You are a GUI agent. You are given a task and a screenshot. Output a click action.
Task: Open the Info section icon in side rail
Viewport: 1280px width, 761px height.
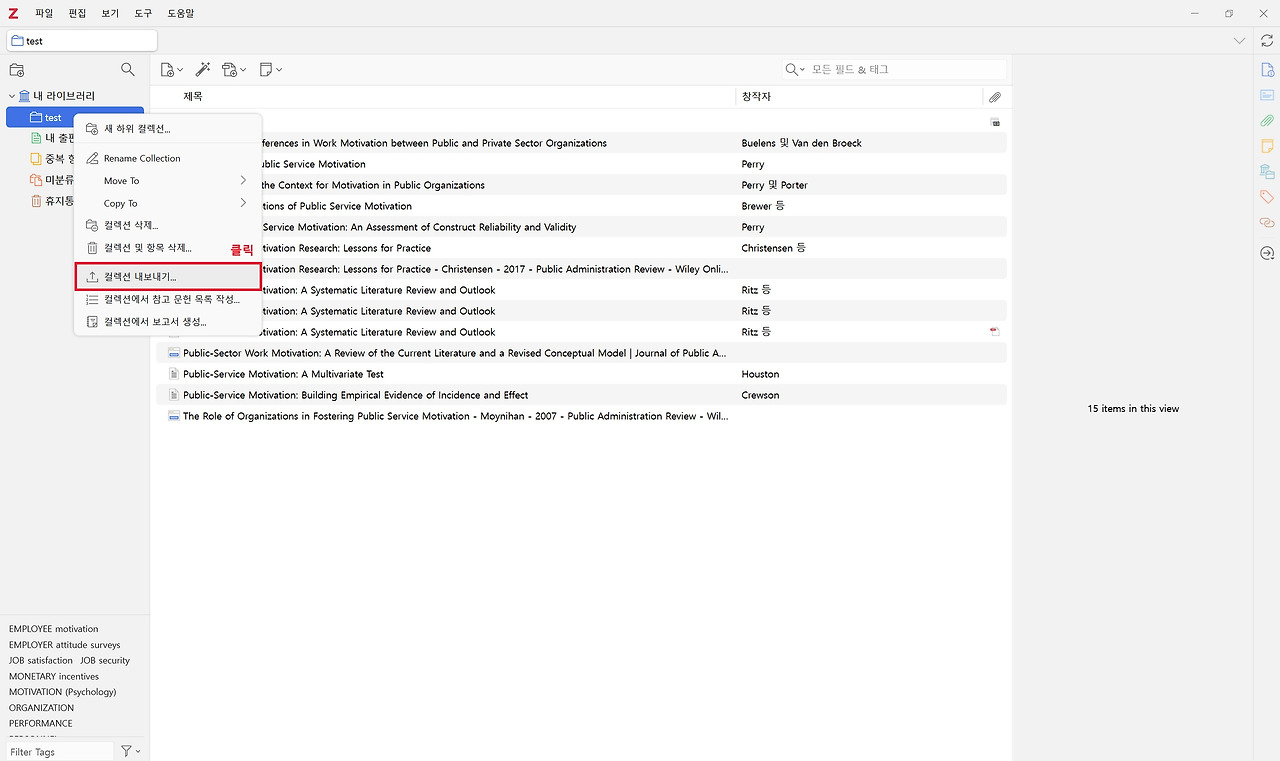coord(1267,70)
